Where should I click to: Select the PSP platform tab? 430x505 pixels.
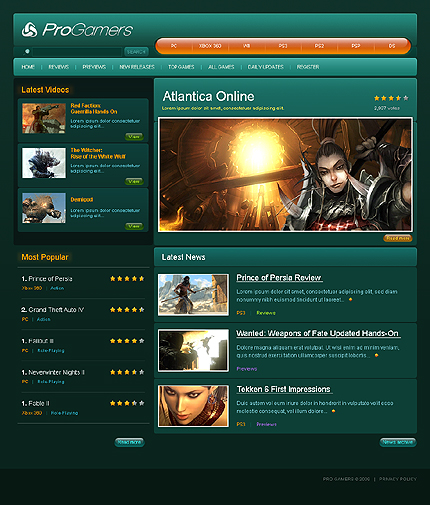(356, 46)
